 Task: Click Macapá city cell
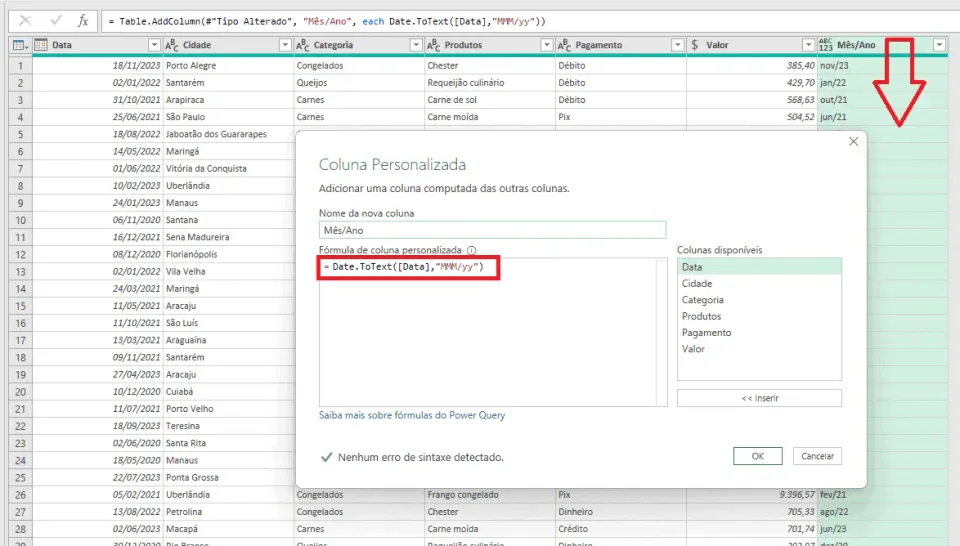coord(228,529)
